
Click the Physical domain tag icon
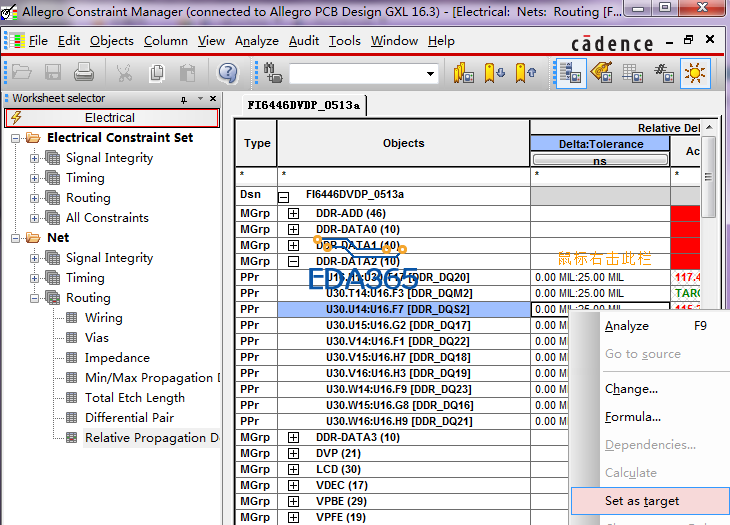[x=602, y=73]
